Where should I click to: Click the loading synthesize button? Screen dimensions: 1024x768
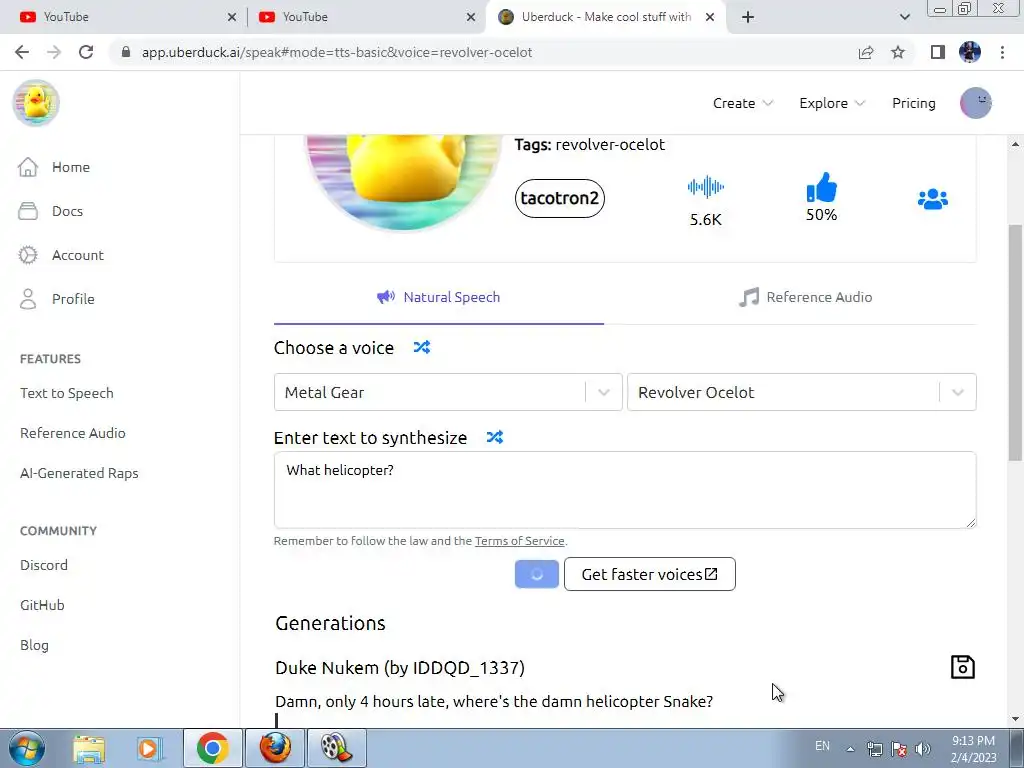tap(537, 574)
